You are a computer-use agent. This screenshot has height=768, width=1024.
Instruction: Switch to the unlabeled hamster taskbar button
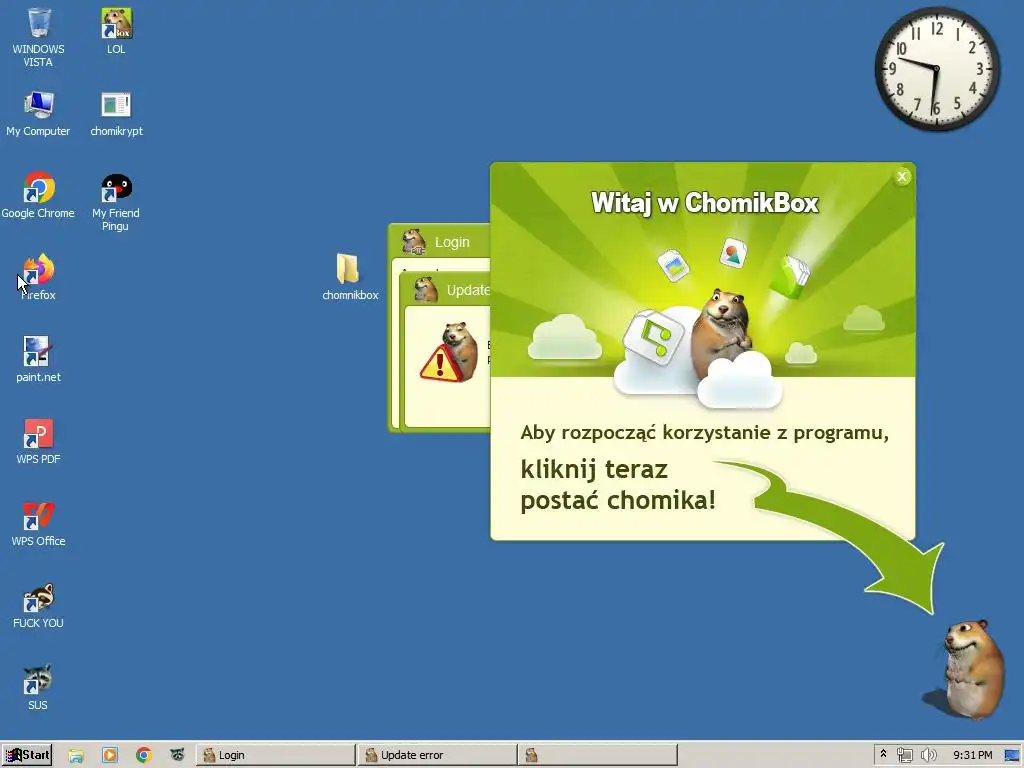click(598, 755)
